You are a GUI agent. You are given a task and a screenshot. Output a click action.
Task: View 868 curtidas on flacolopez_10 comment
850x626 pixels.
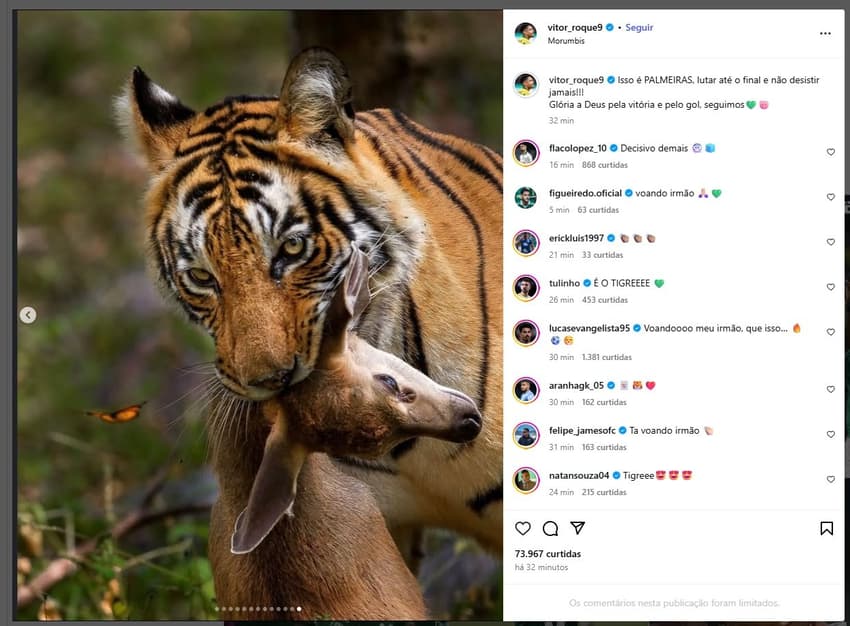click(603, 165)
